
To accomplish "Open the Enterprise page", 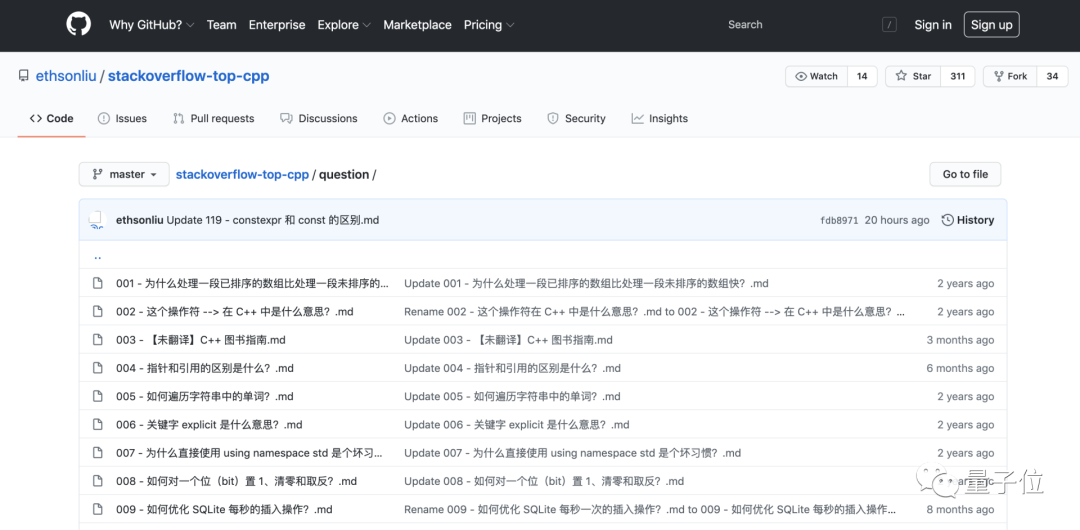I will coord(277,25).
